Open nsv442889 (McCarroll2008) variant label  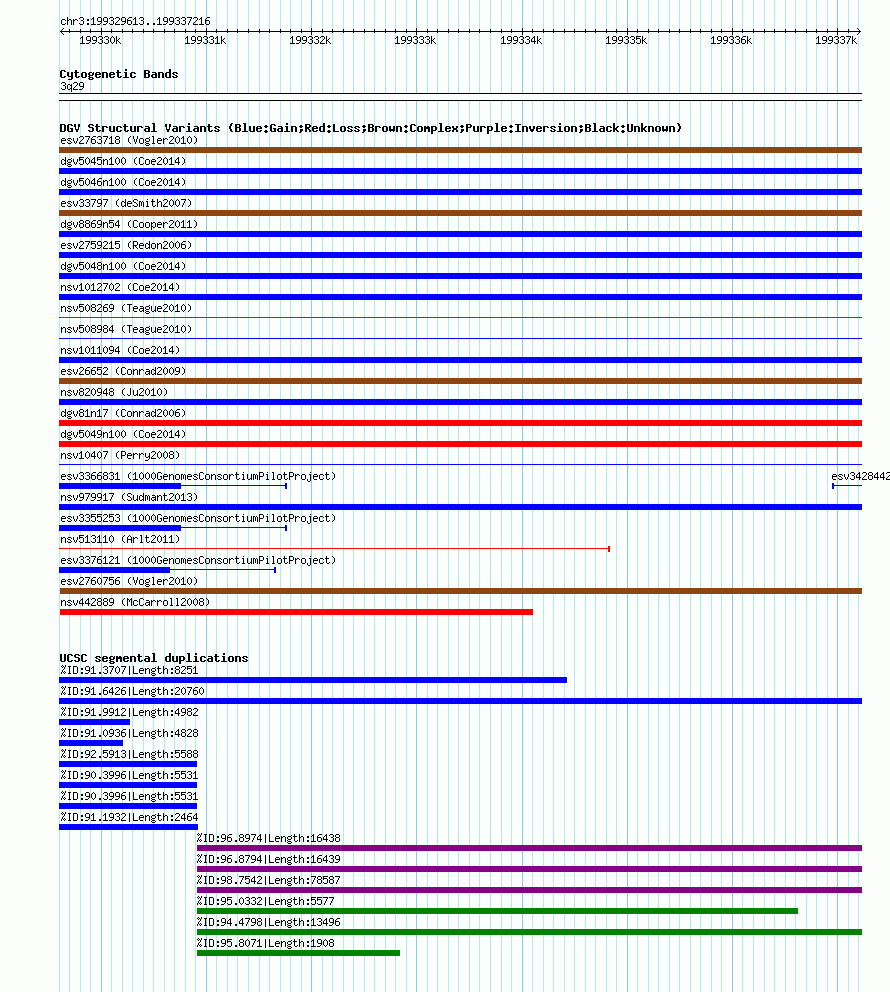pyautogui.click(x=135, y=602)
